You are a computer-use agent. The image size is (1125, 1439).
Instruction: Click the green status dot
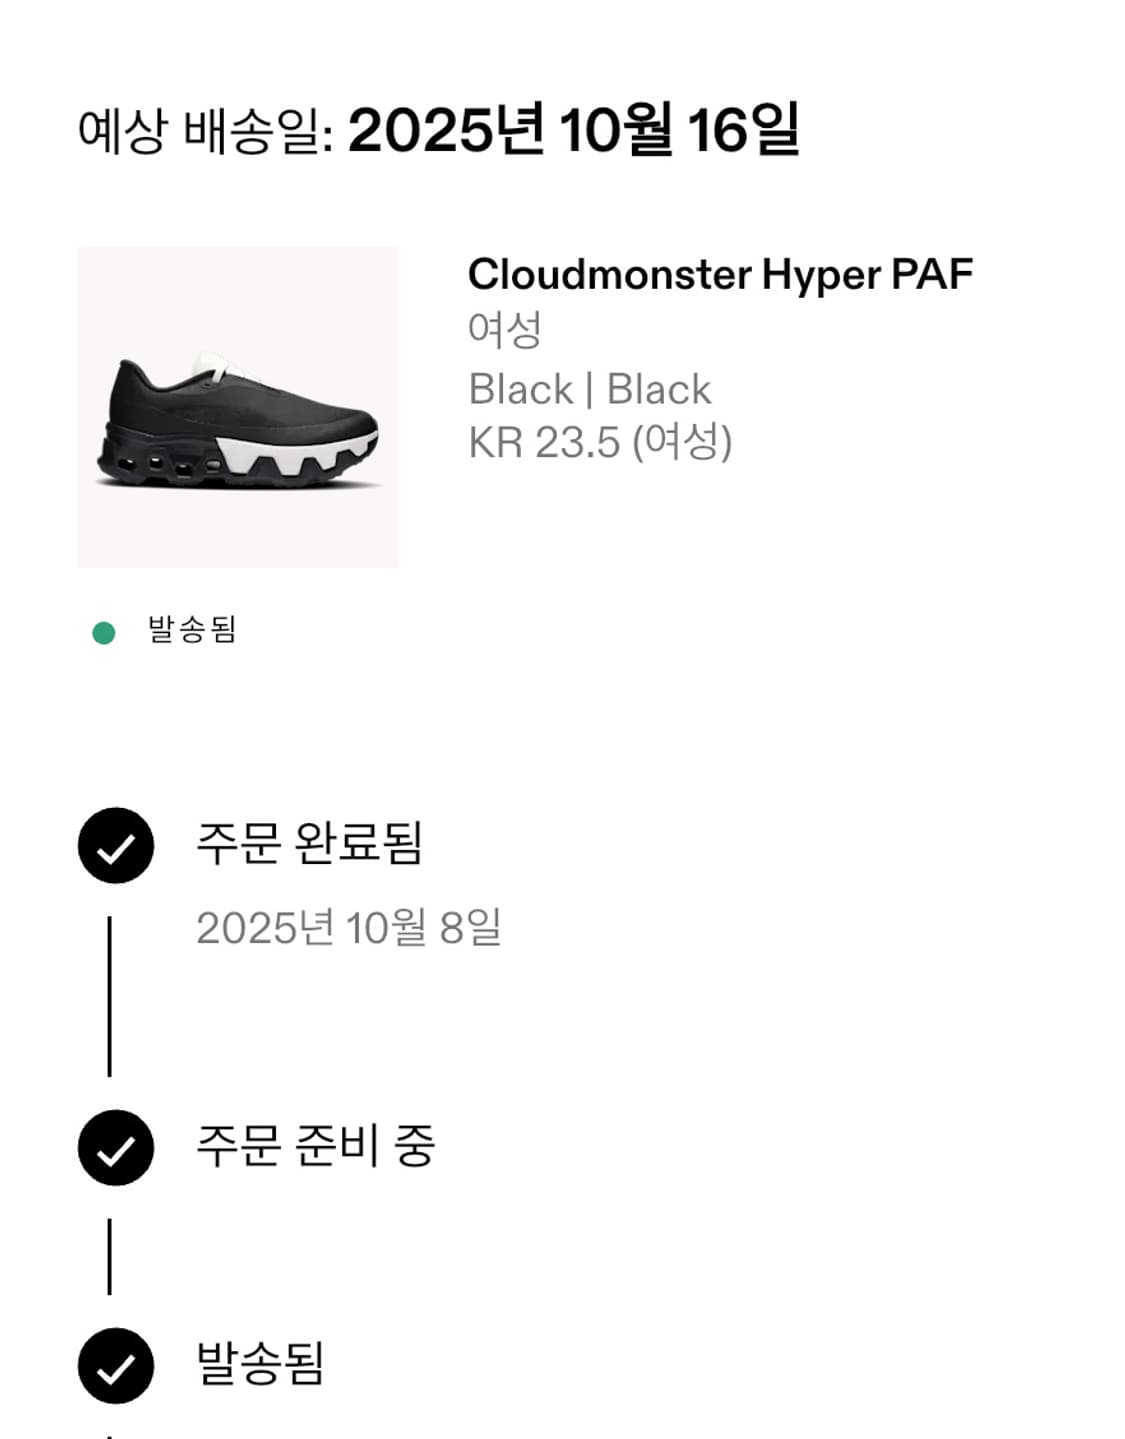pyautogui.click(x=103, y=633)
